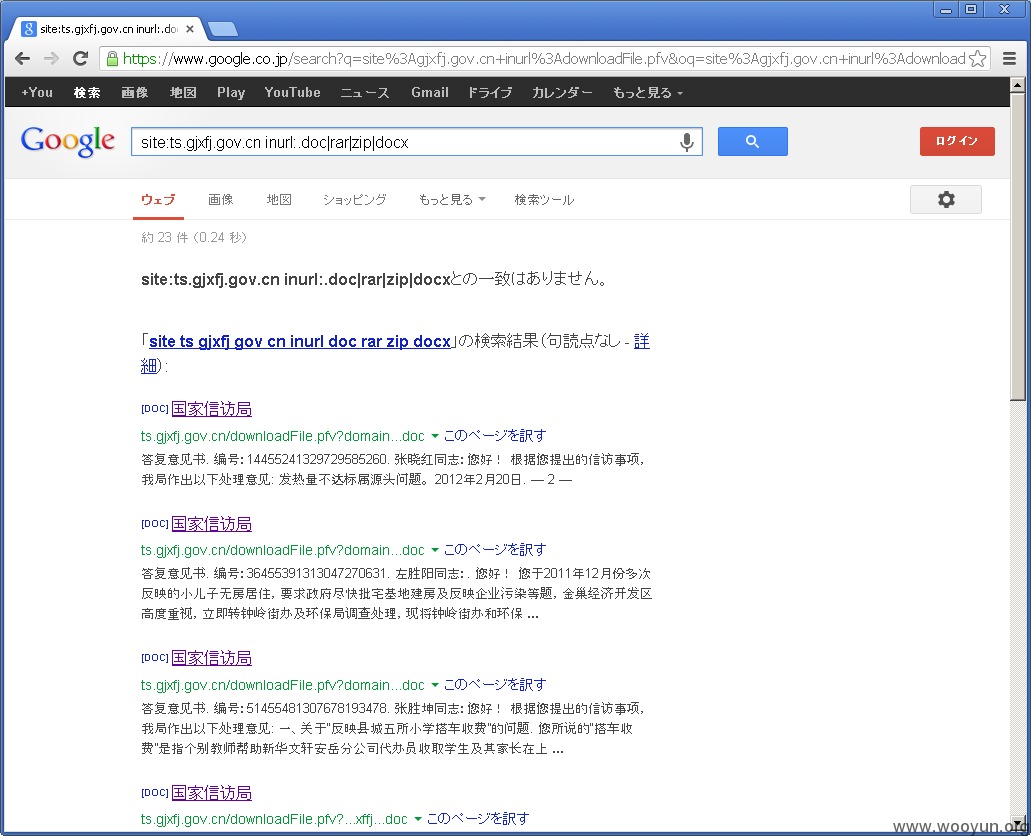Close the browser tab
Image resolution: width=1031 pixels, height=836 pixels.
[x=189, y=29]
